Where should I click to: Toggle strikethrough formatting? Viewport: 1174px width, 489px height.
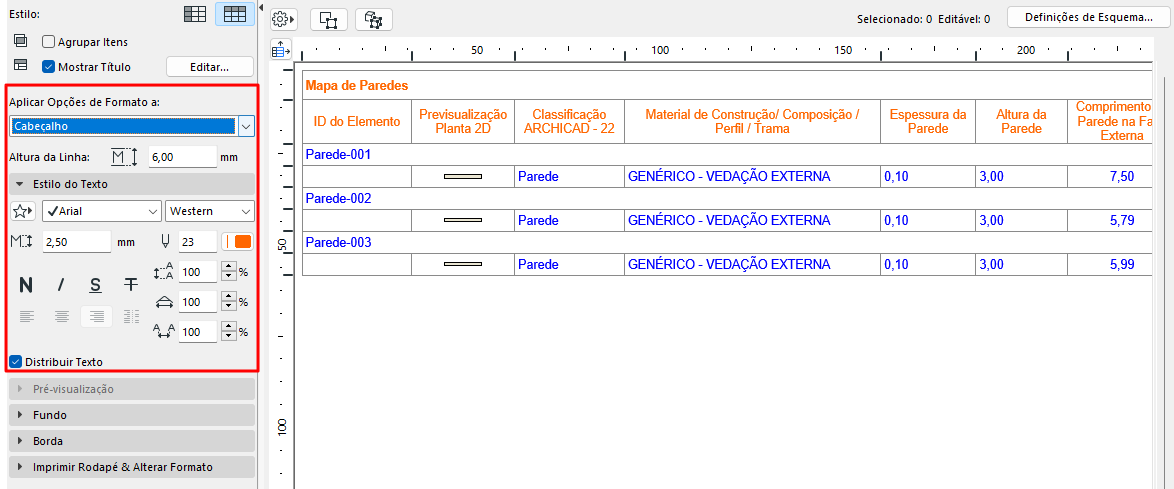pyautogui.click(x=131, y=285)
